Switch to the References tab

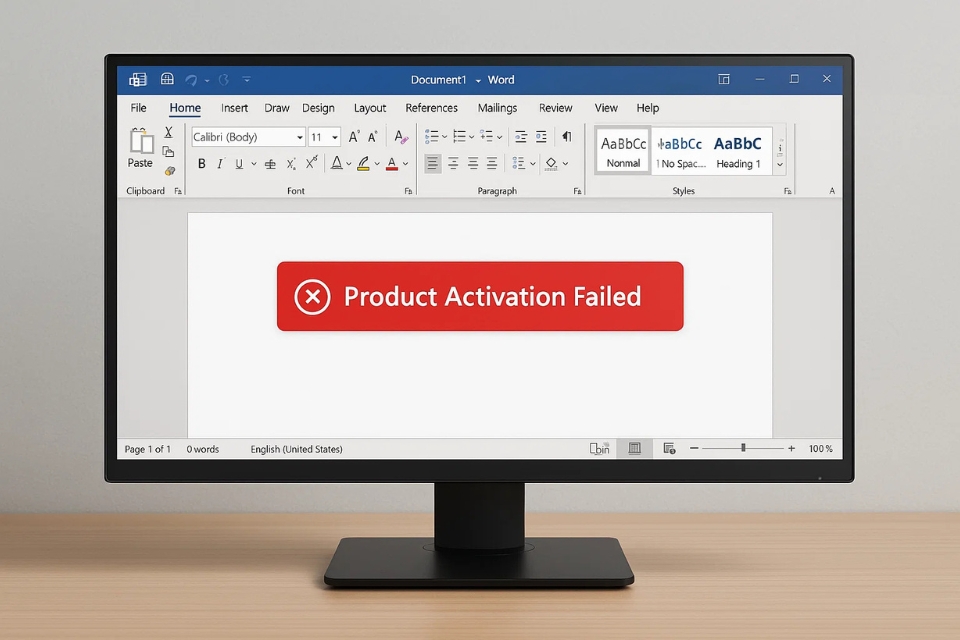431,108
